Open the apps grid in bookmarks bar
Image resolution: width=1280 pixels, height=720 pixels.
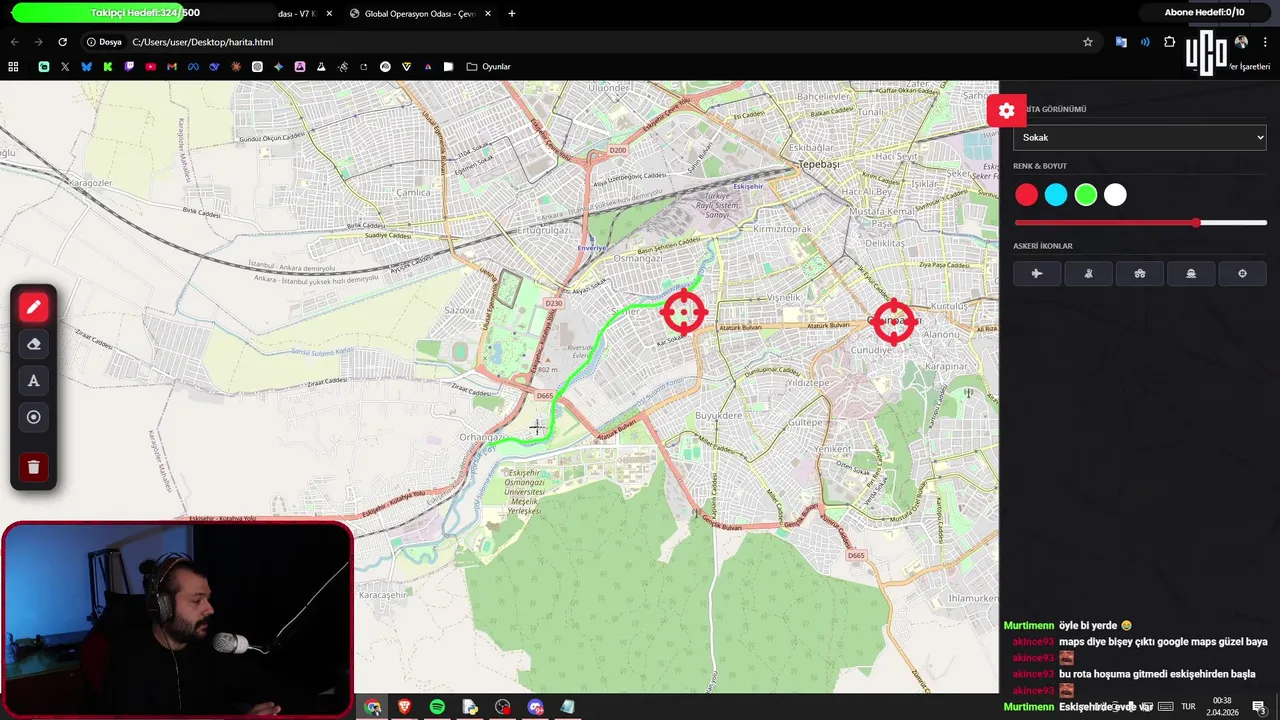click(x=13, y=67)
